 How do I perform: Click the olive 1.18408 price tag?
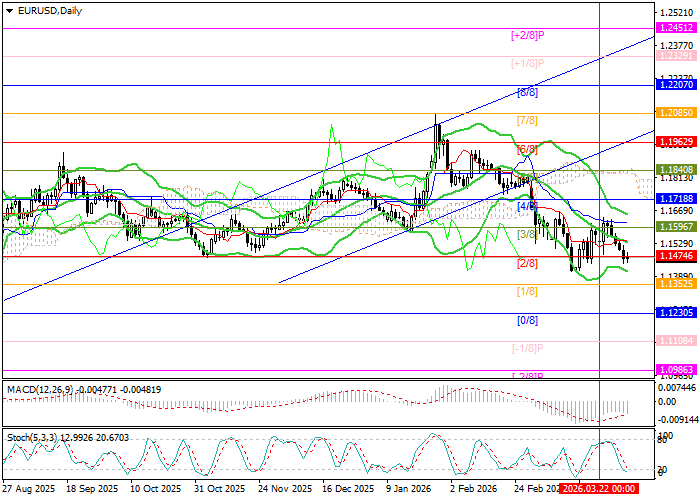pyautogui.click(x=676, y=170)
